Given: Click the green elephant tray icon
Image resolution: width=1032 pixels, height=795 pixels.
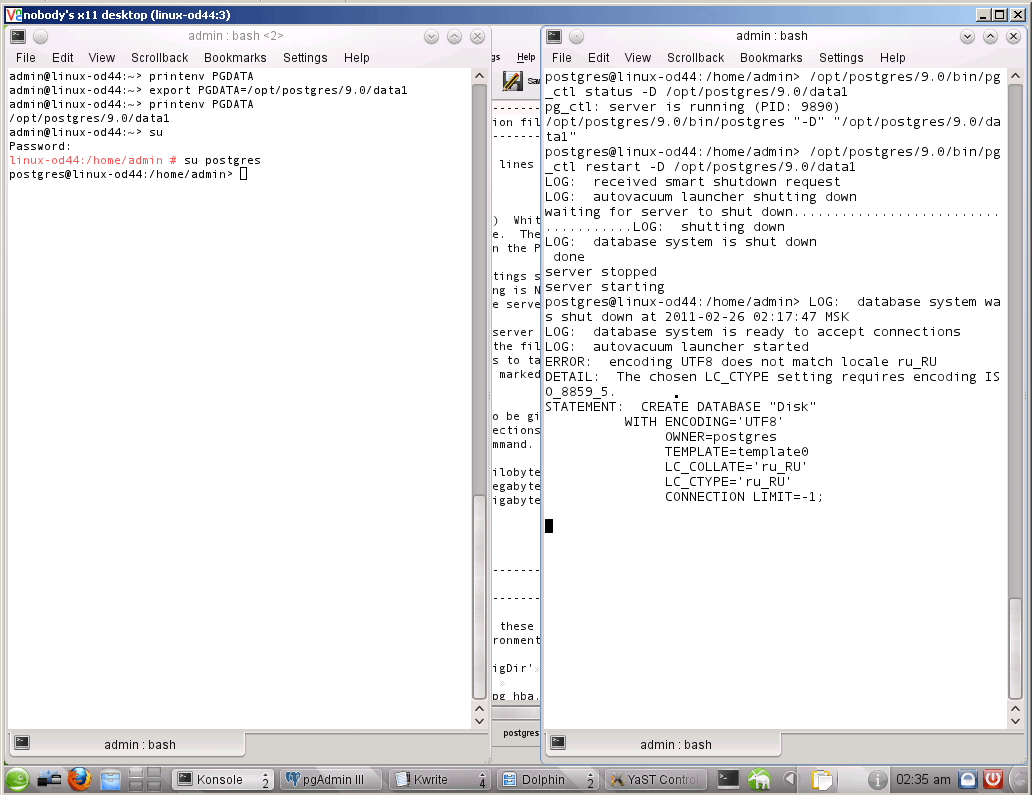Looking at the screenshot, I should tap(759, 780).
